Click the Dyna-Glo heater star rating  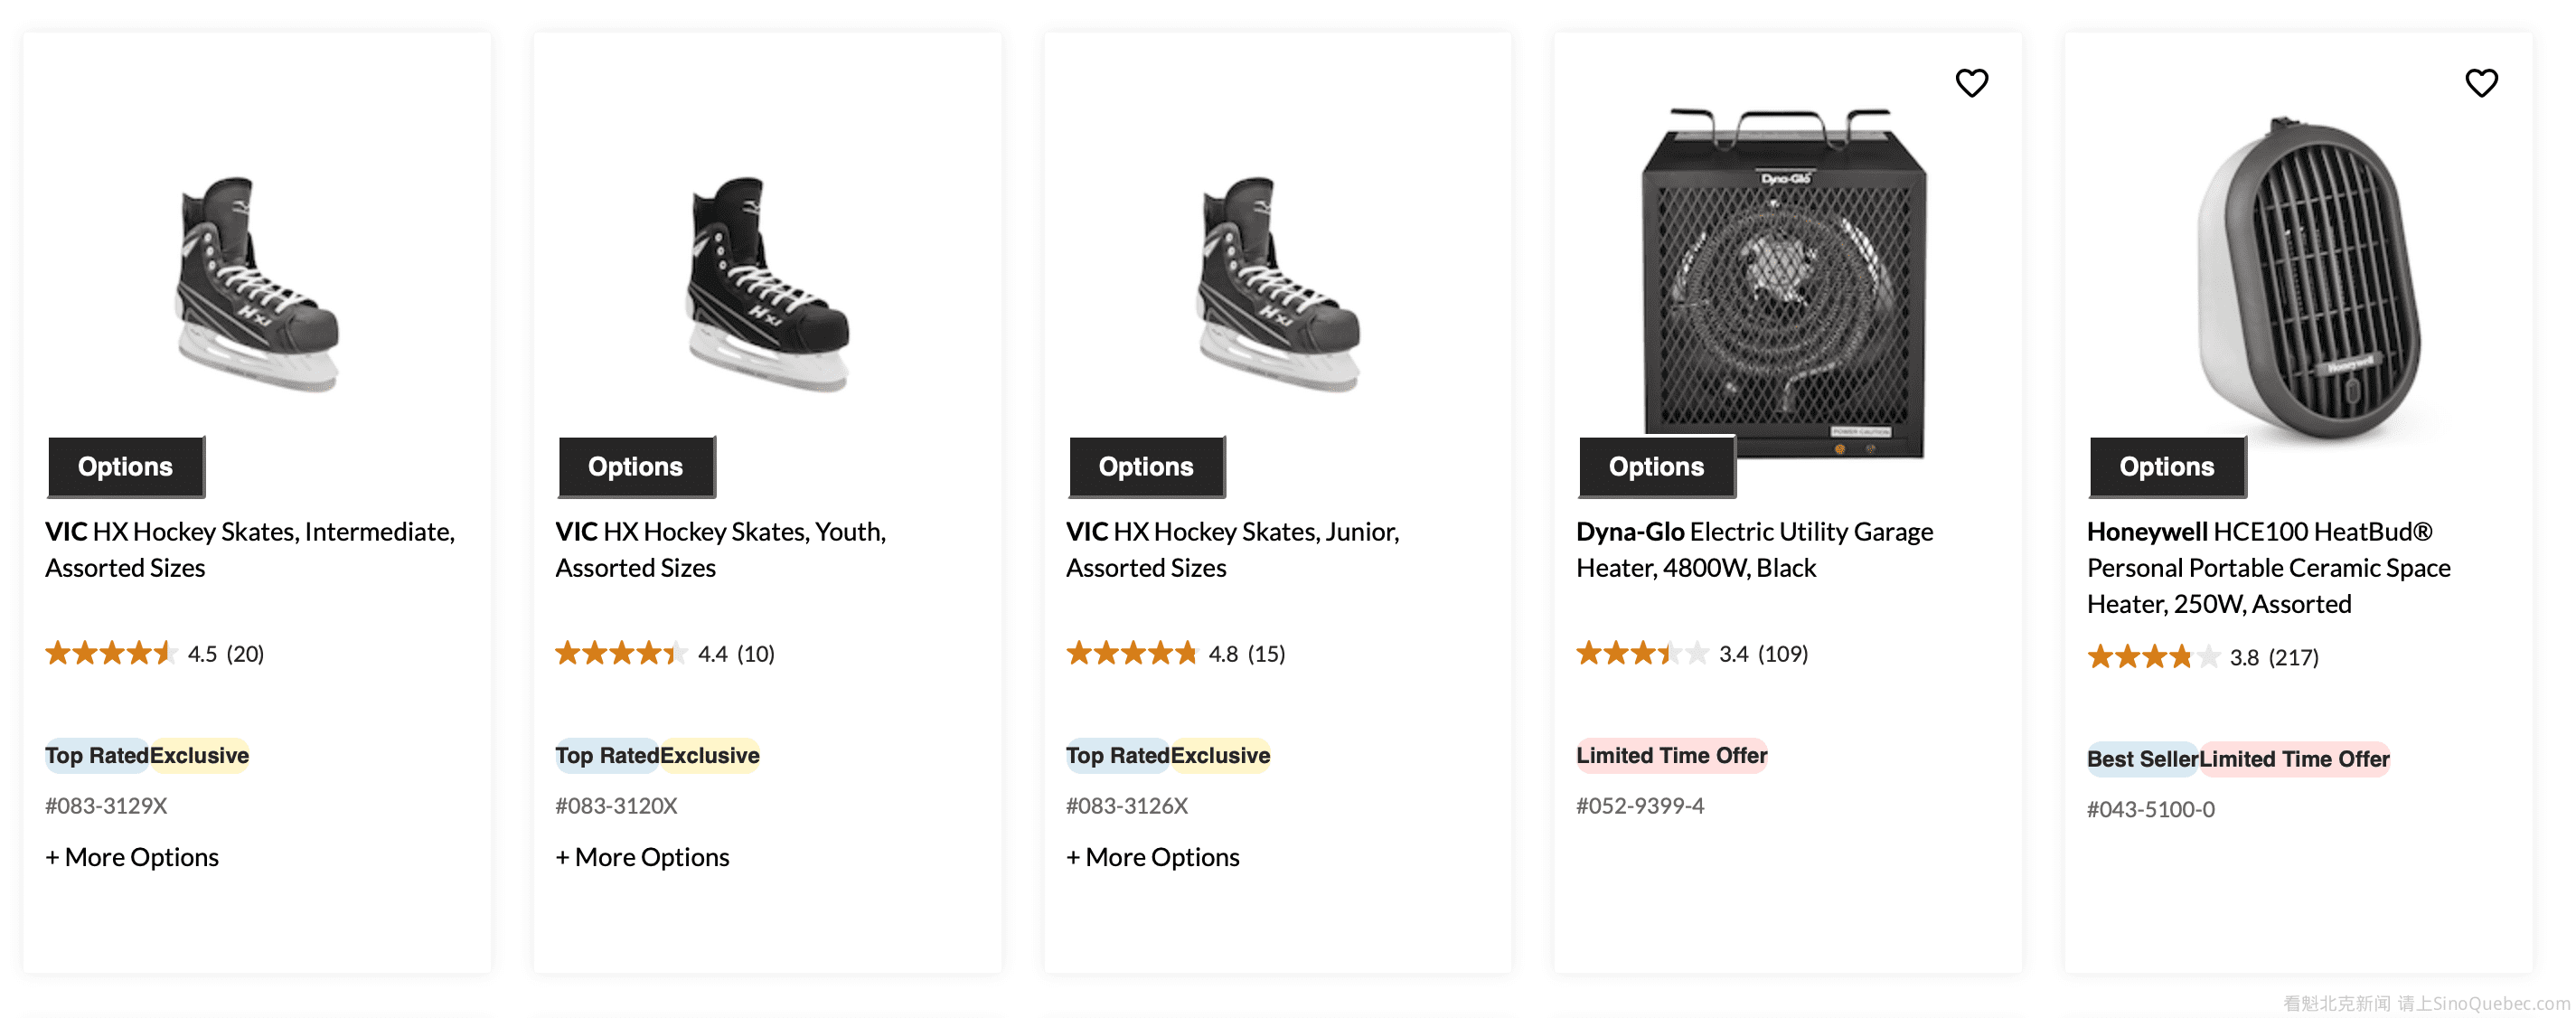click(x=1641, y=654)
